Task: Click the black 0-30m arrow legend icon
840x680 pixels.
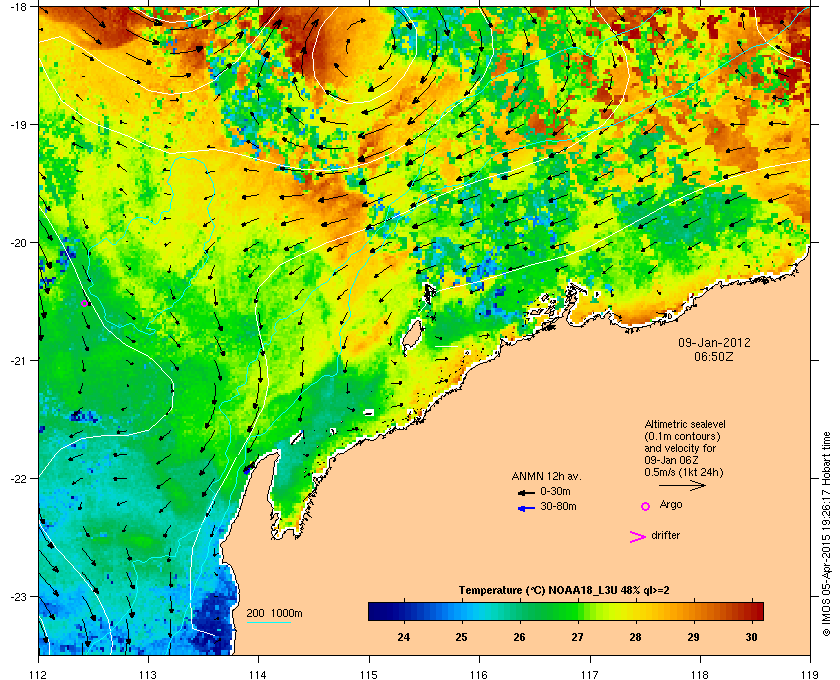Action: [x=526, y=492]
